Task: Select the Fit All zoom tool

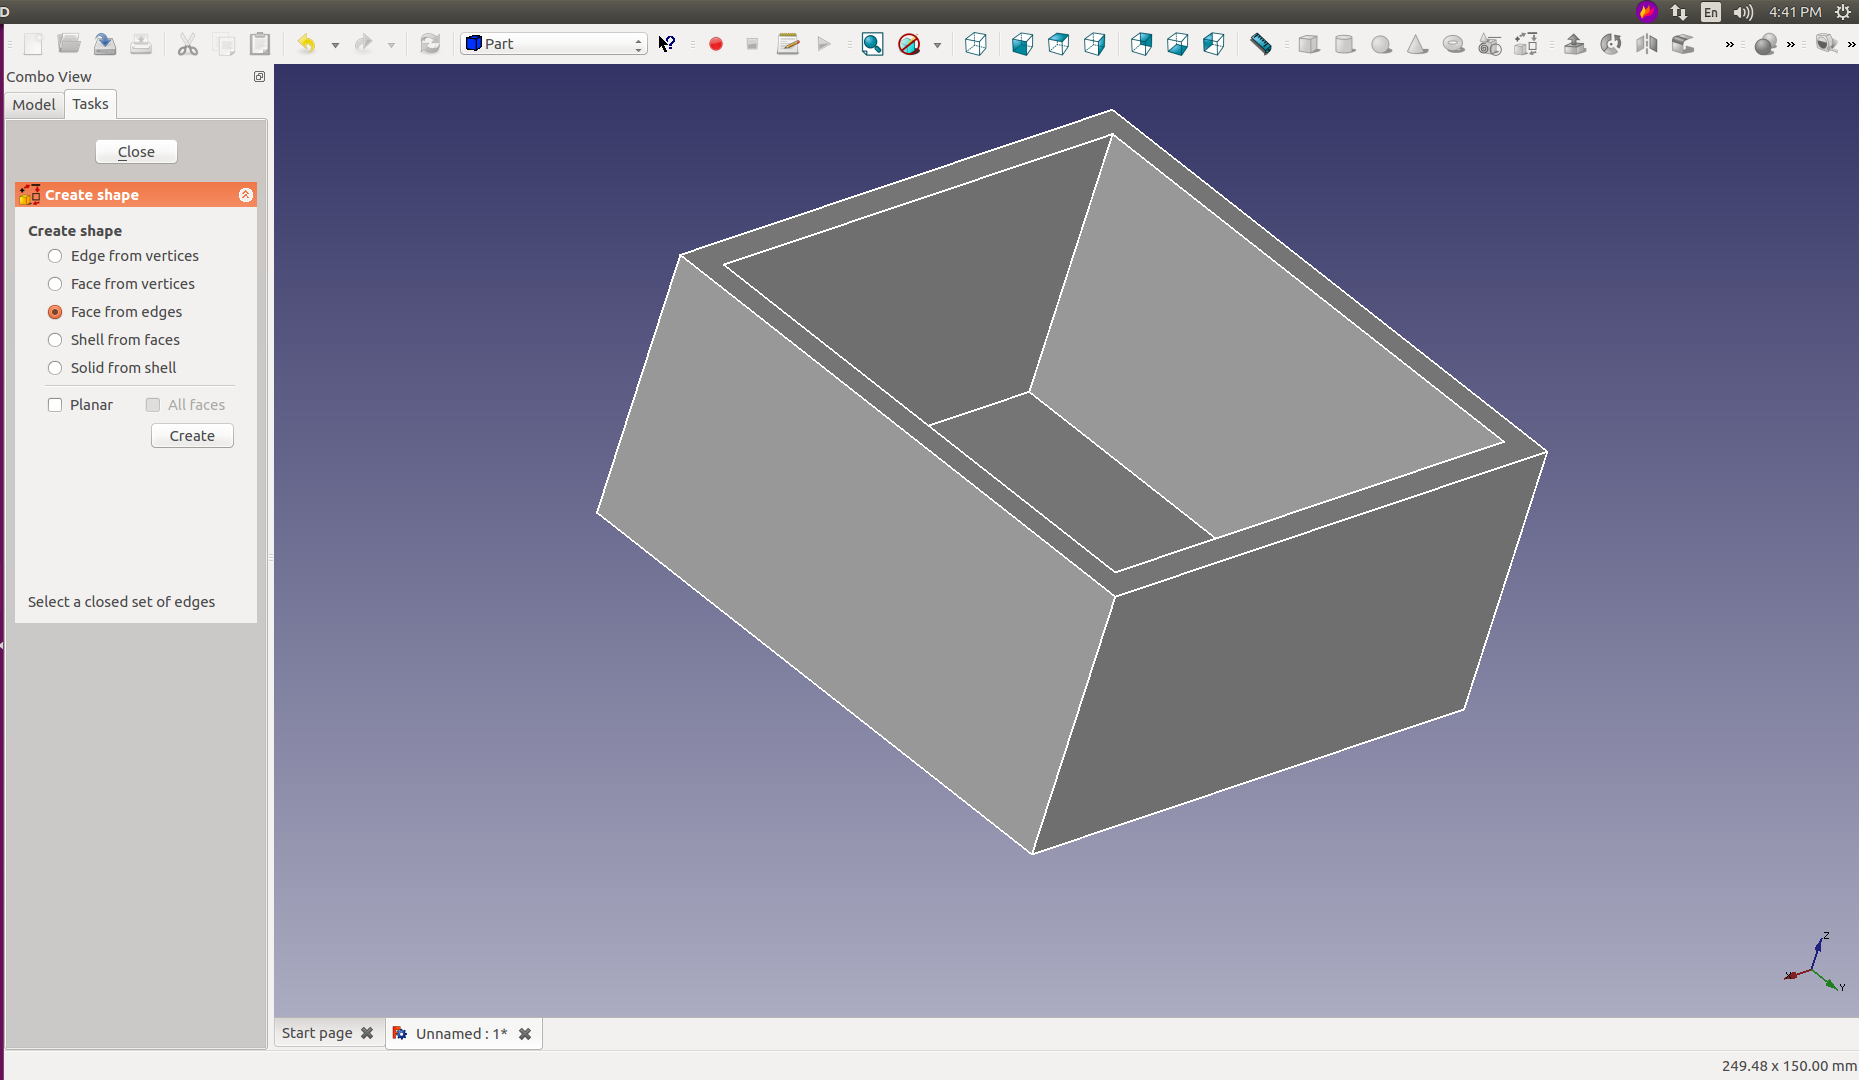Action: coord(871,44)
